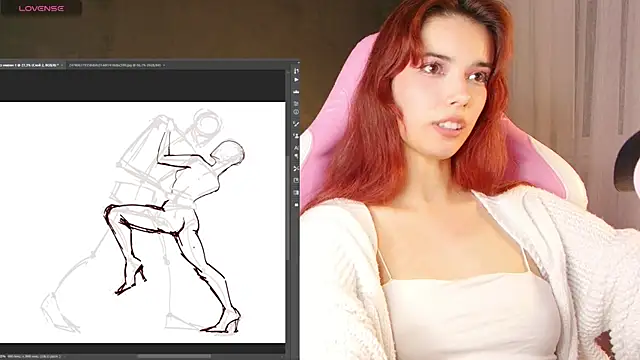Open the Tool Presets crossed-tools icon

296,168
